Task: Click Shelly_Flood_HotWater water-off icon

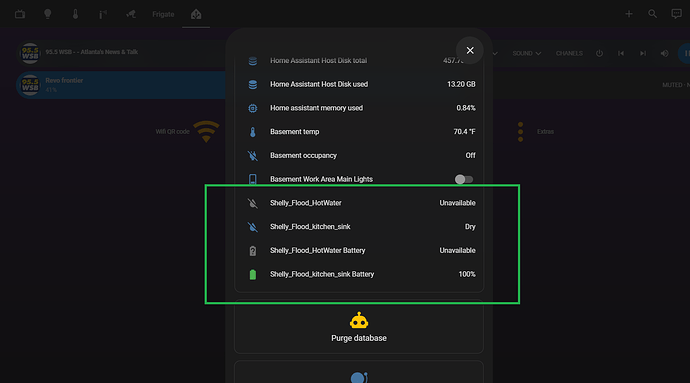Action: point(253,203)
